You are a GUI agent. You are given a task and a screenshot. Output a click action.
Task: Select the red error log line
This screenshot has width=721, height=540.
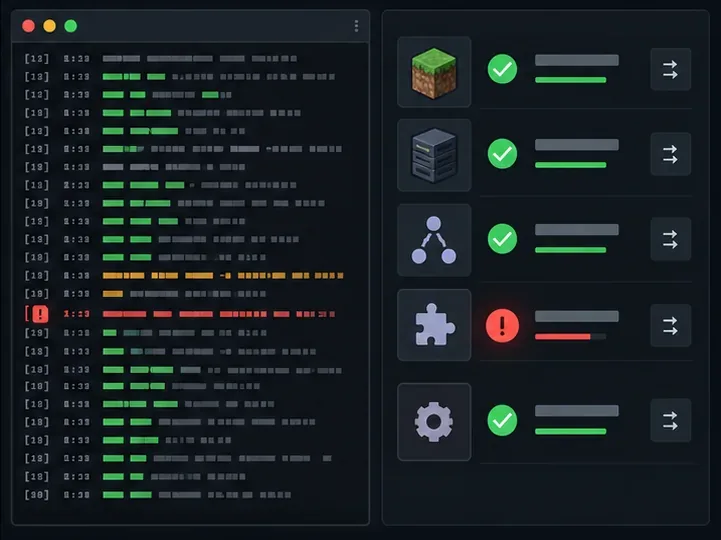coord(180,314)
